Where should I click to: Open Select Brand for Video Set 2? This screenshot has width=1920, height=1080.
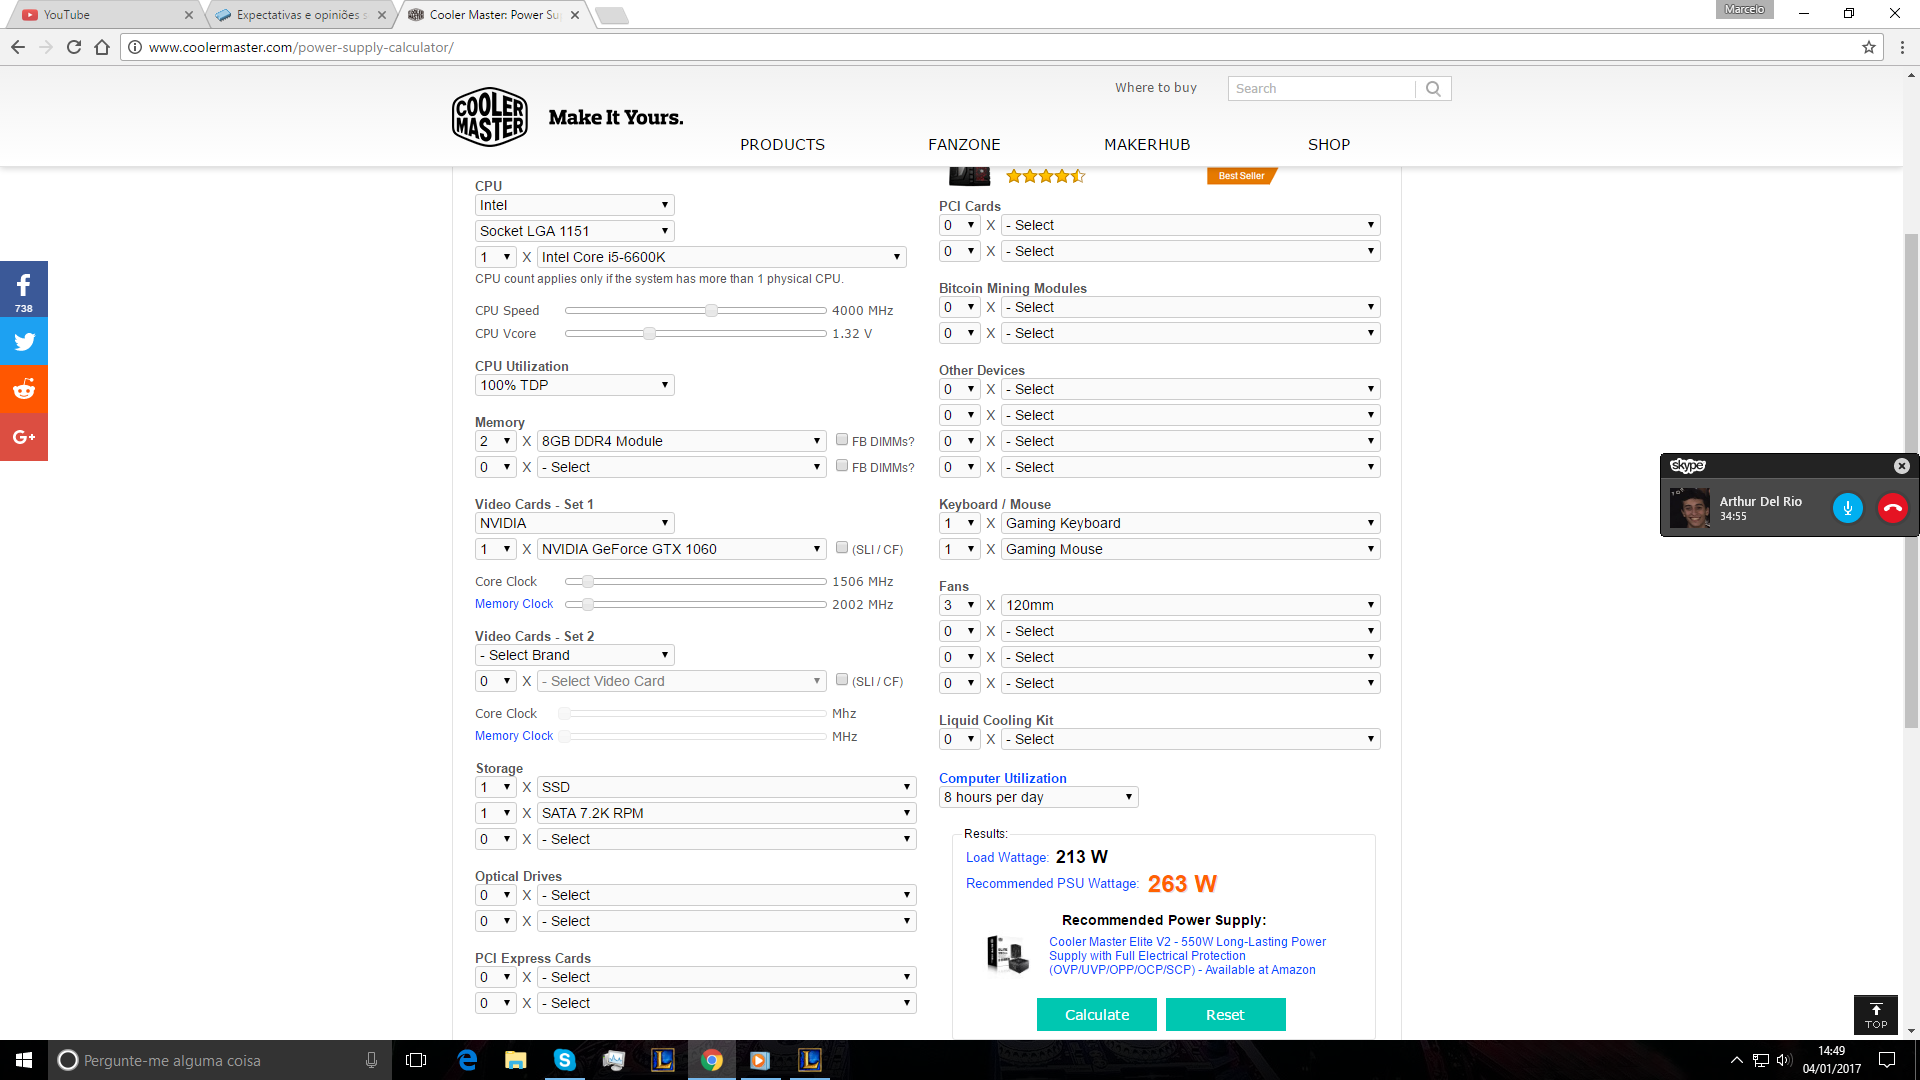574,655
